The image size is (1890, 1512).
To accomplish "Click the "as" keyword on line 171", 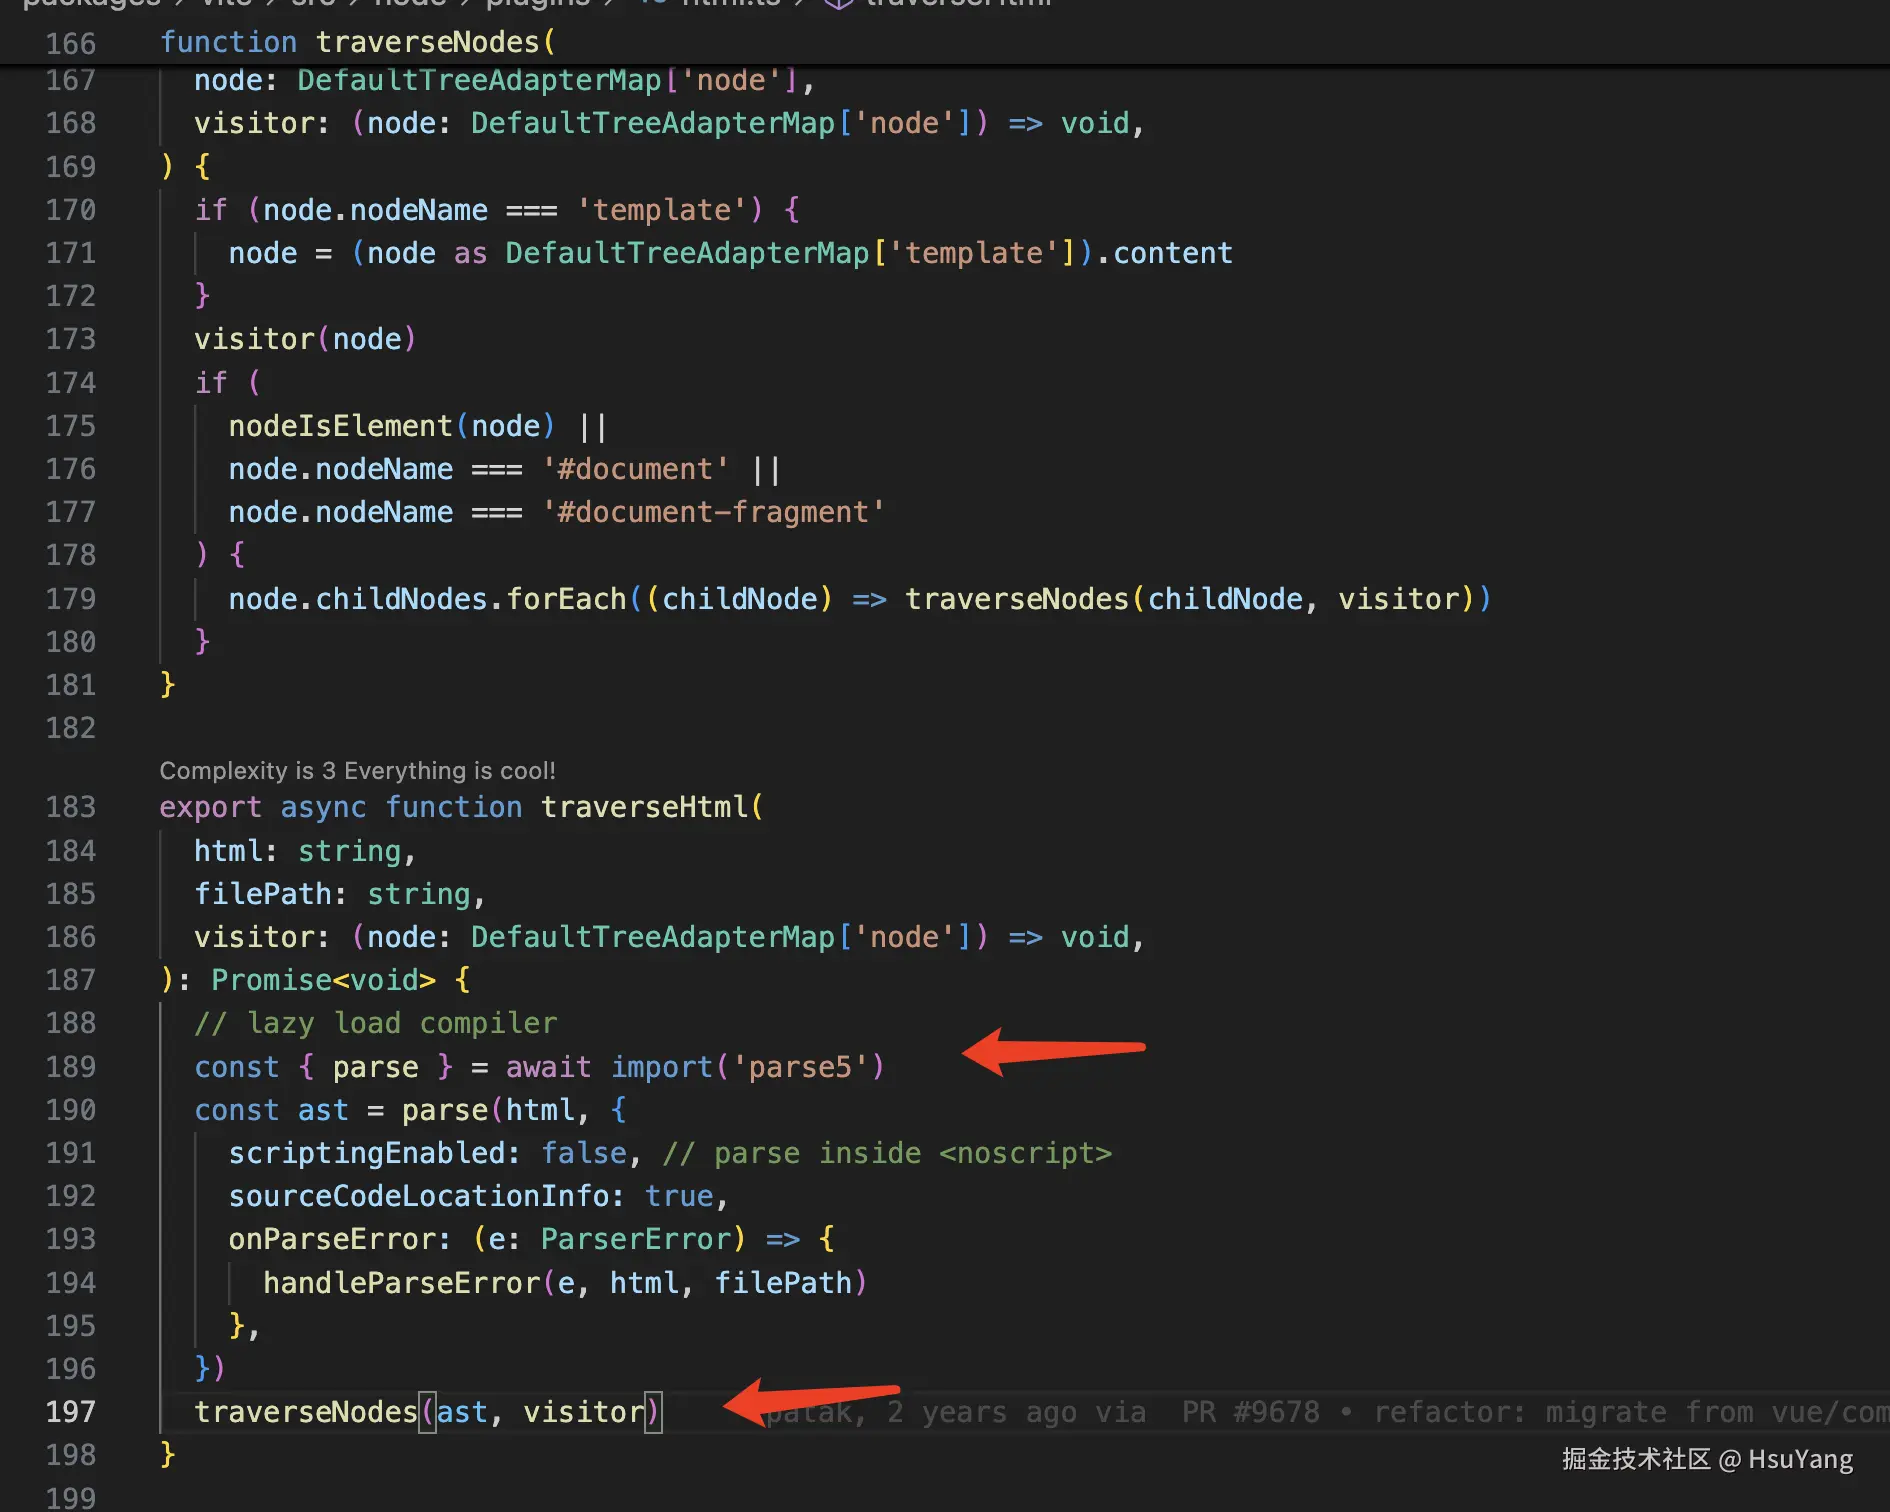I will [471, 253].
